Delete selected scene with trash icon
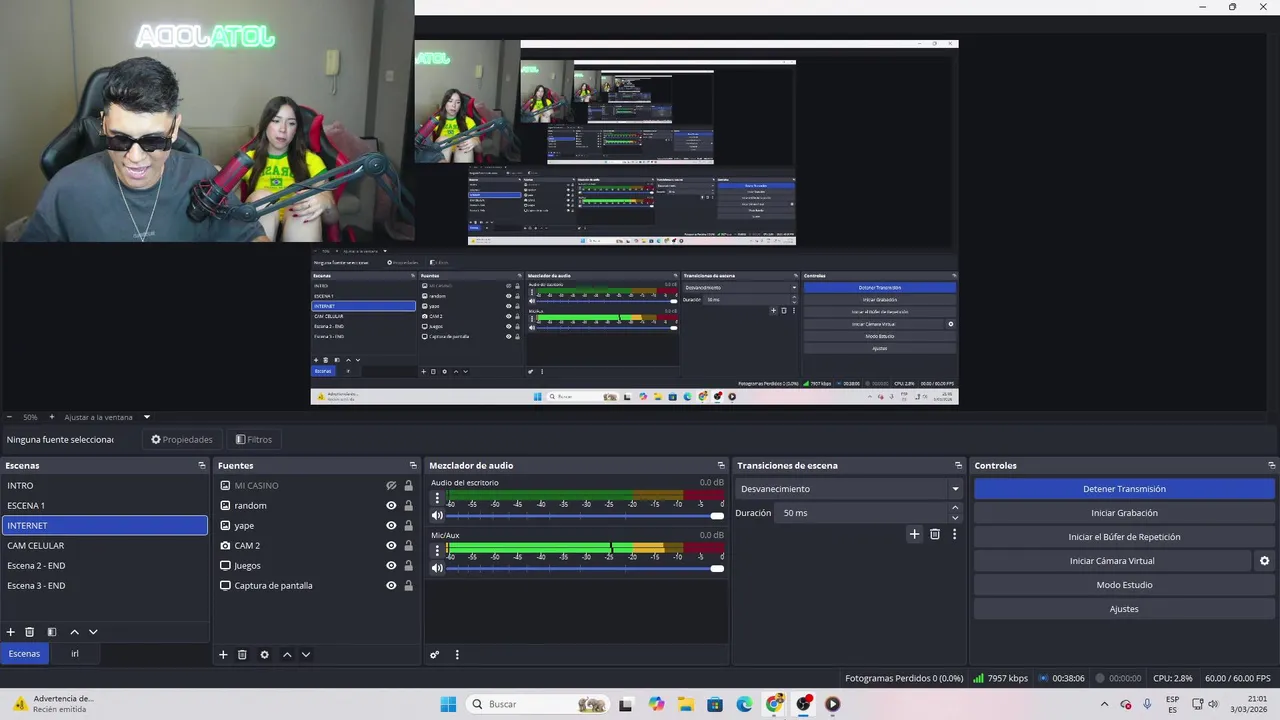1280x720 pixels. tap(30, 632)
